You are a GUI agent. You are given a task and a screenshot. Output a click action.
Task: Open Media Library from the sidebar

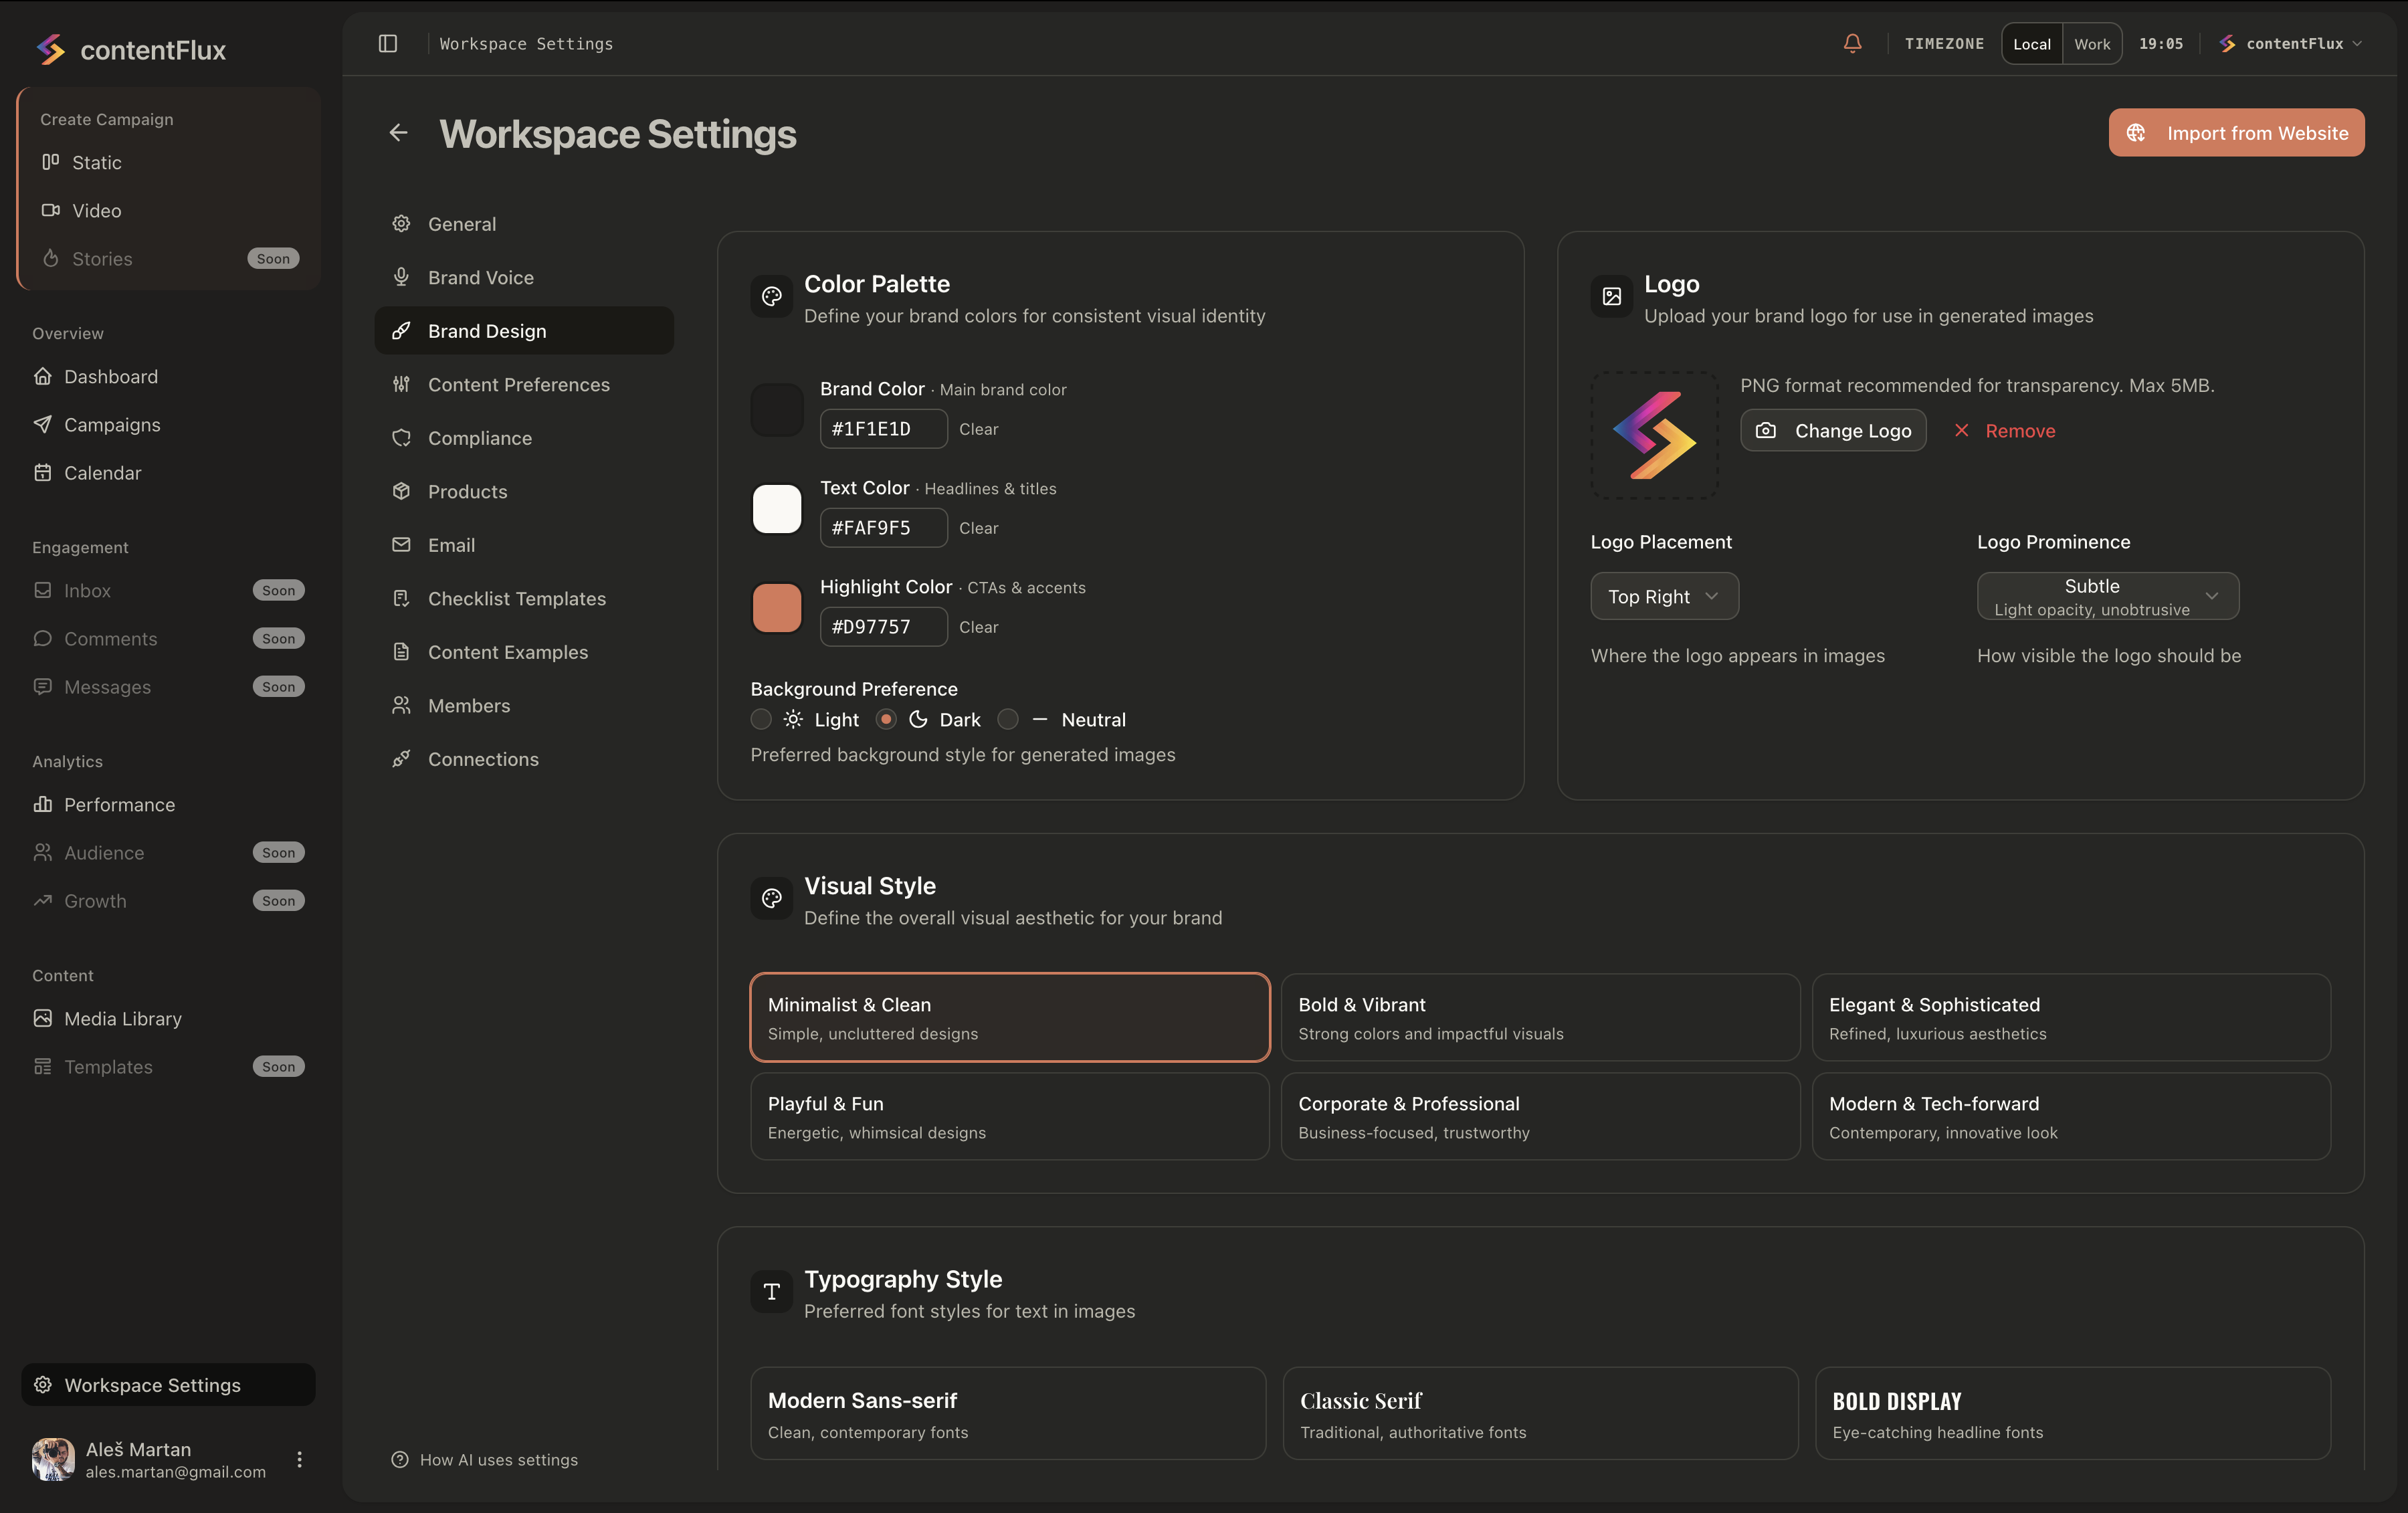click(x=122, y=1018)
